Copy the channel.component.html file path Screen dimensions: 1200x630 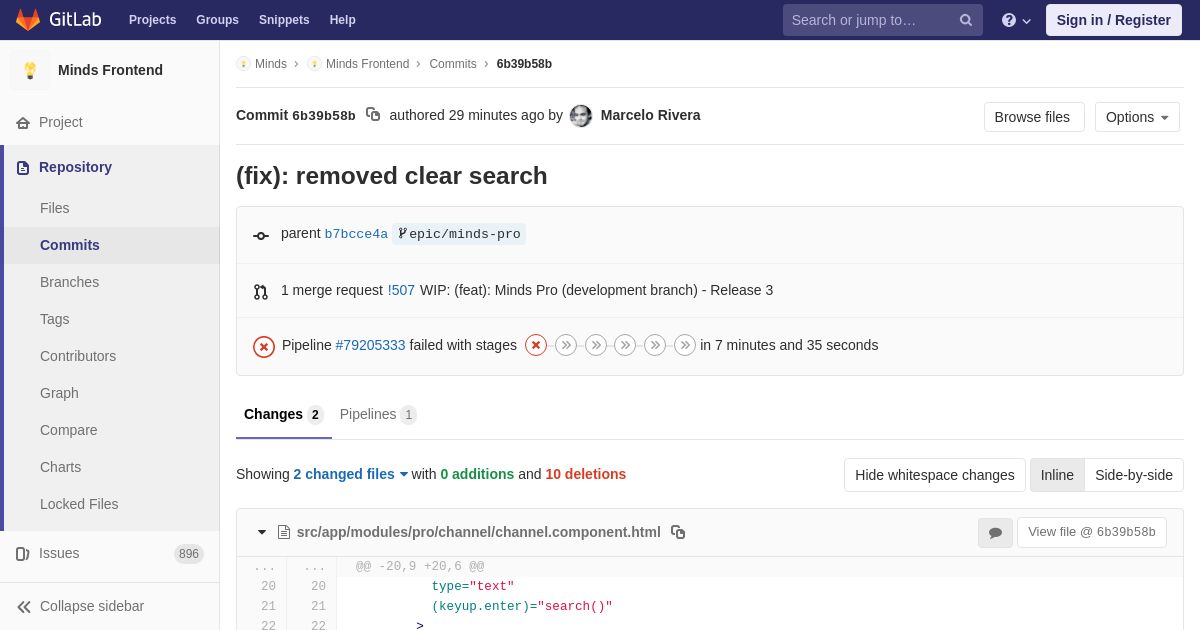click(x=678, y=532)
